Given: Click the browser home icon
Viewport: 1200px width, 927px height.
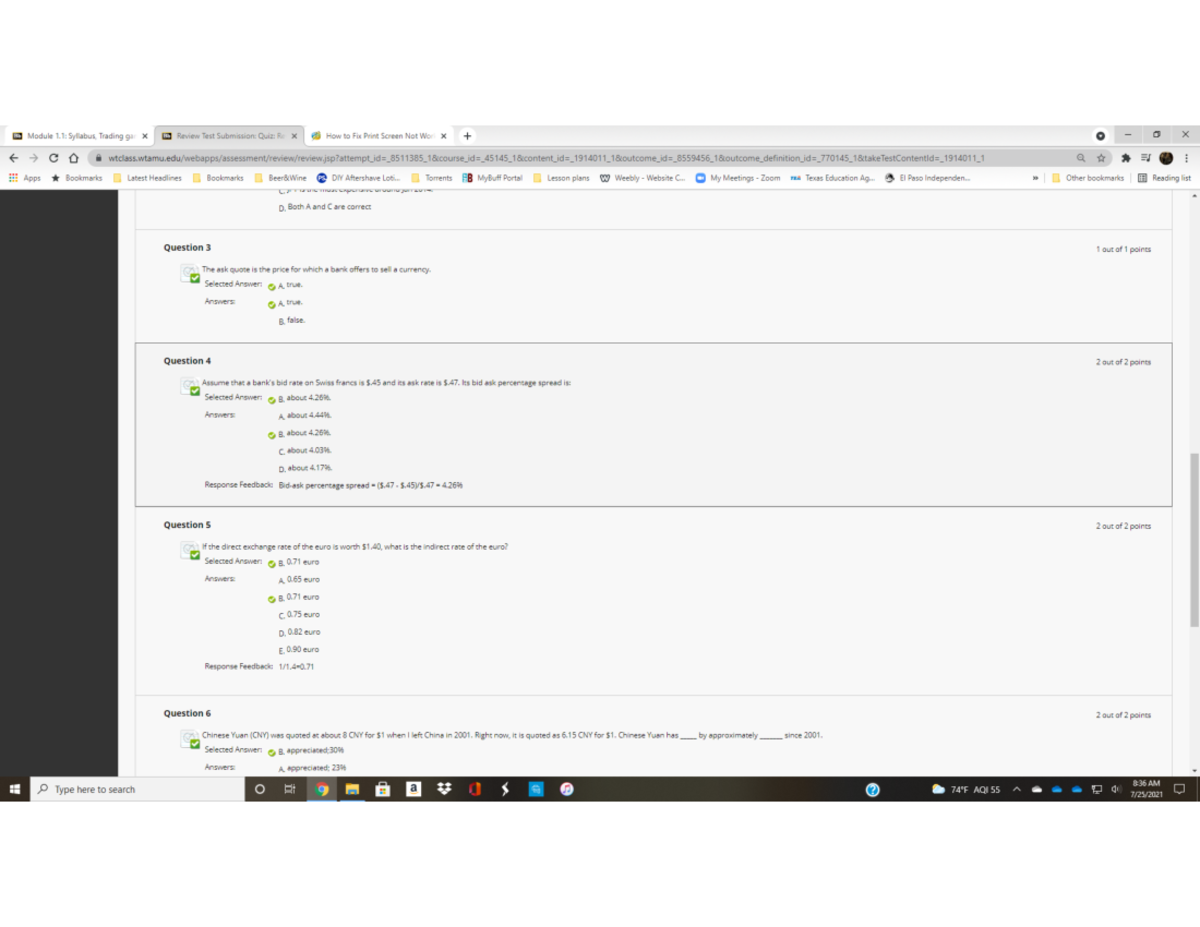Looking at the screenshot, I should point(73,157).
